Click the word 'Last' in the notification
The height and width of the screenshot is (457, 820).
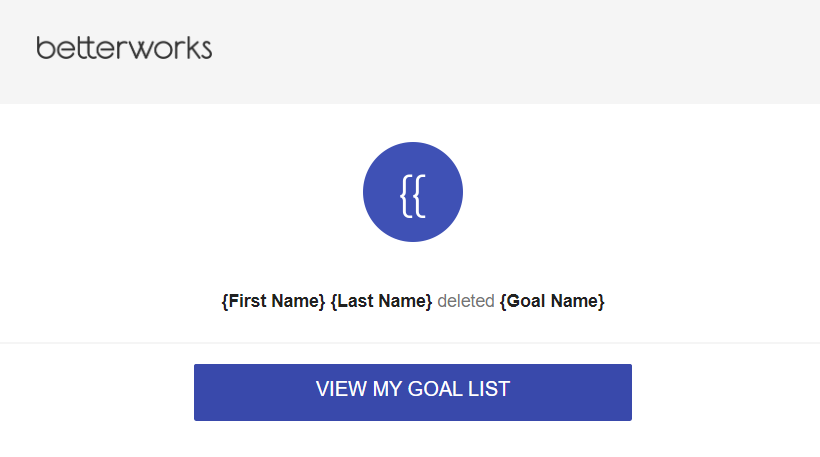pos(356,301)
